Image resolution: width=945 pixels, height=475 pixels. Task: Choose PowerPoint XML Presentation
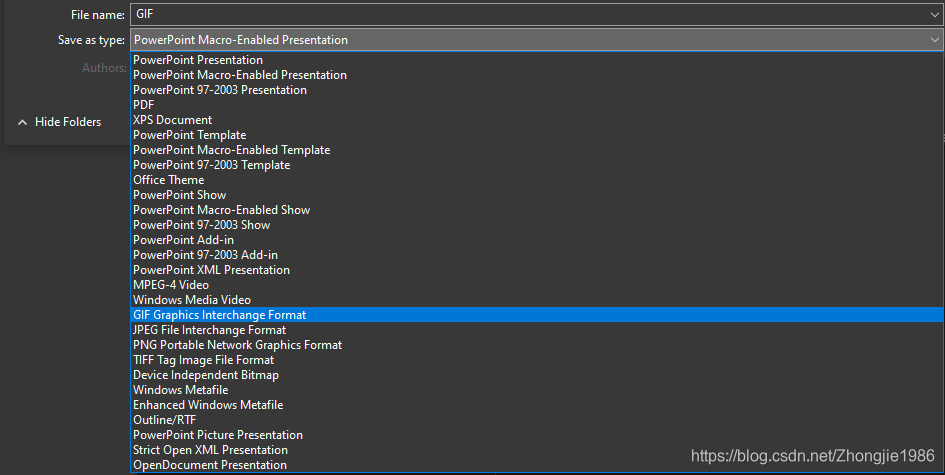coord(537,270)
